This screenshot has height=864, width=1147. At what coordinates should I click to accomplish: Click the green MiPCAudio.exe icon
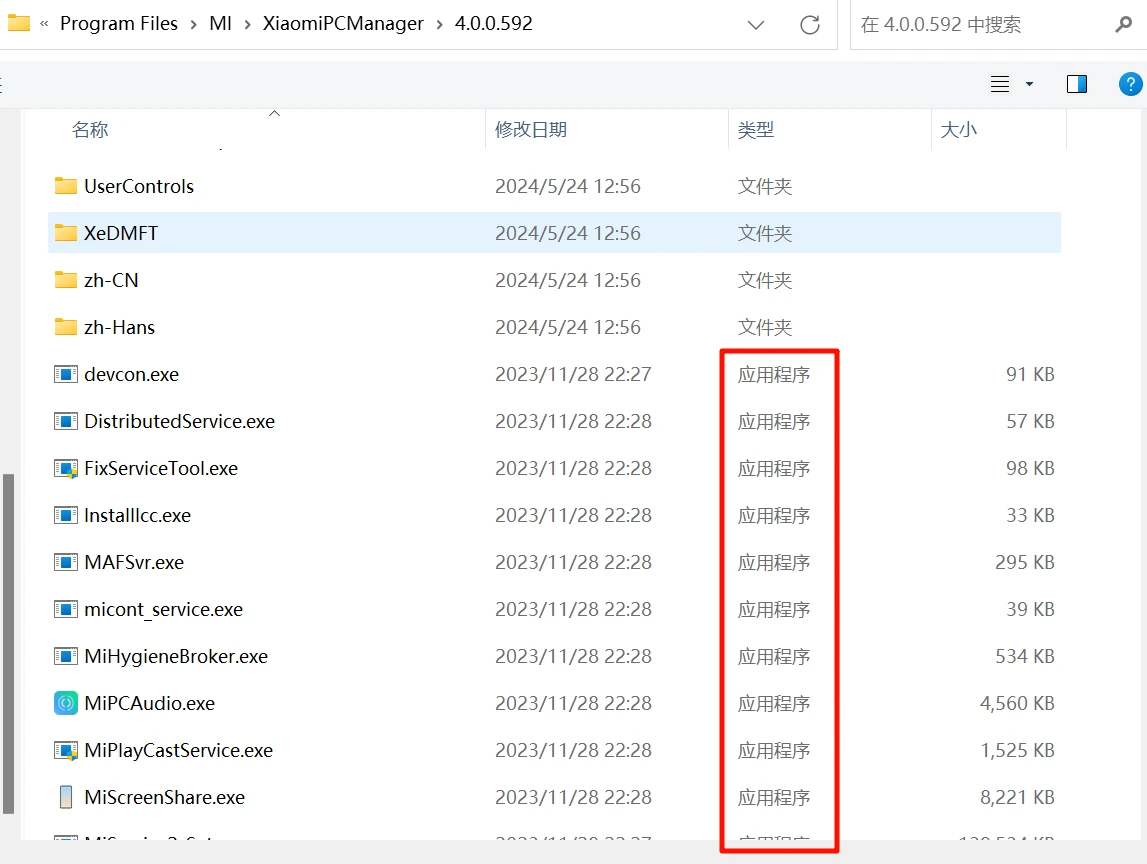(66, 703)
